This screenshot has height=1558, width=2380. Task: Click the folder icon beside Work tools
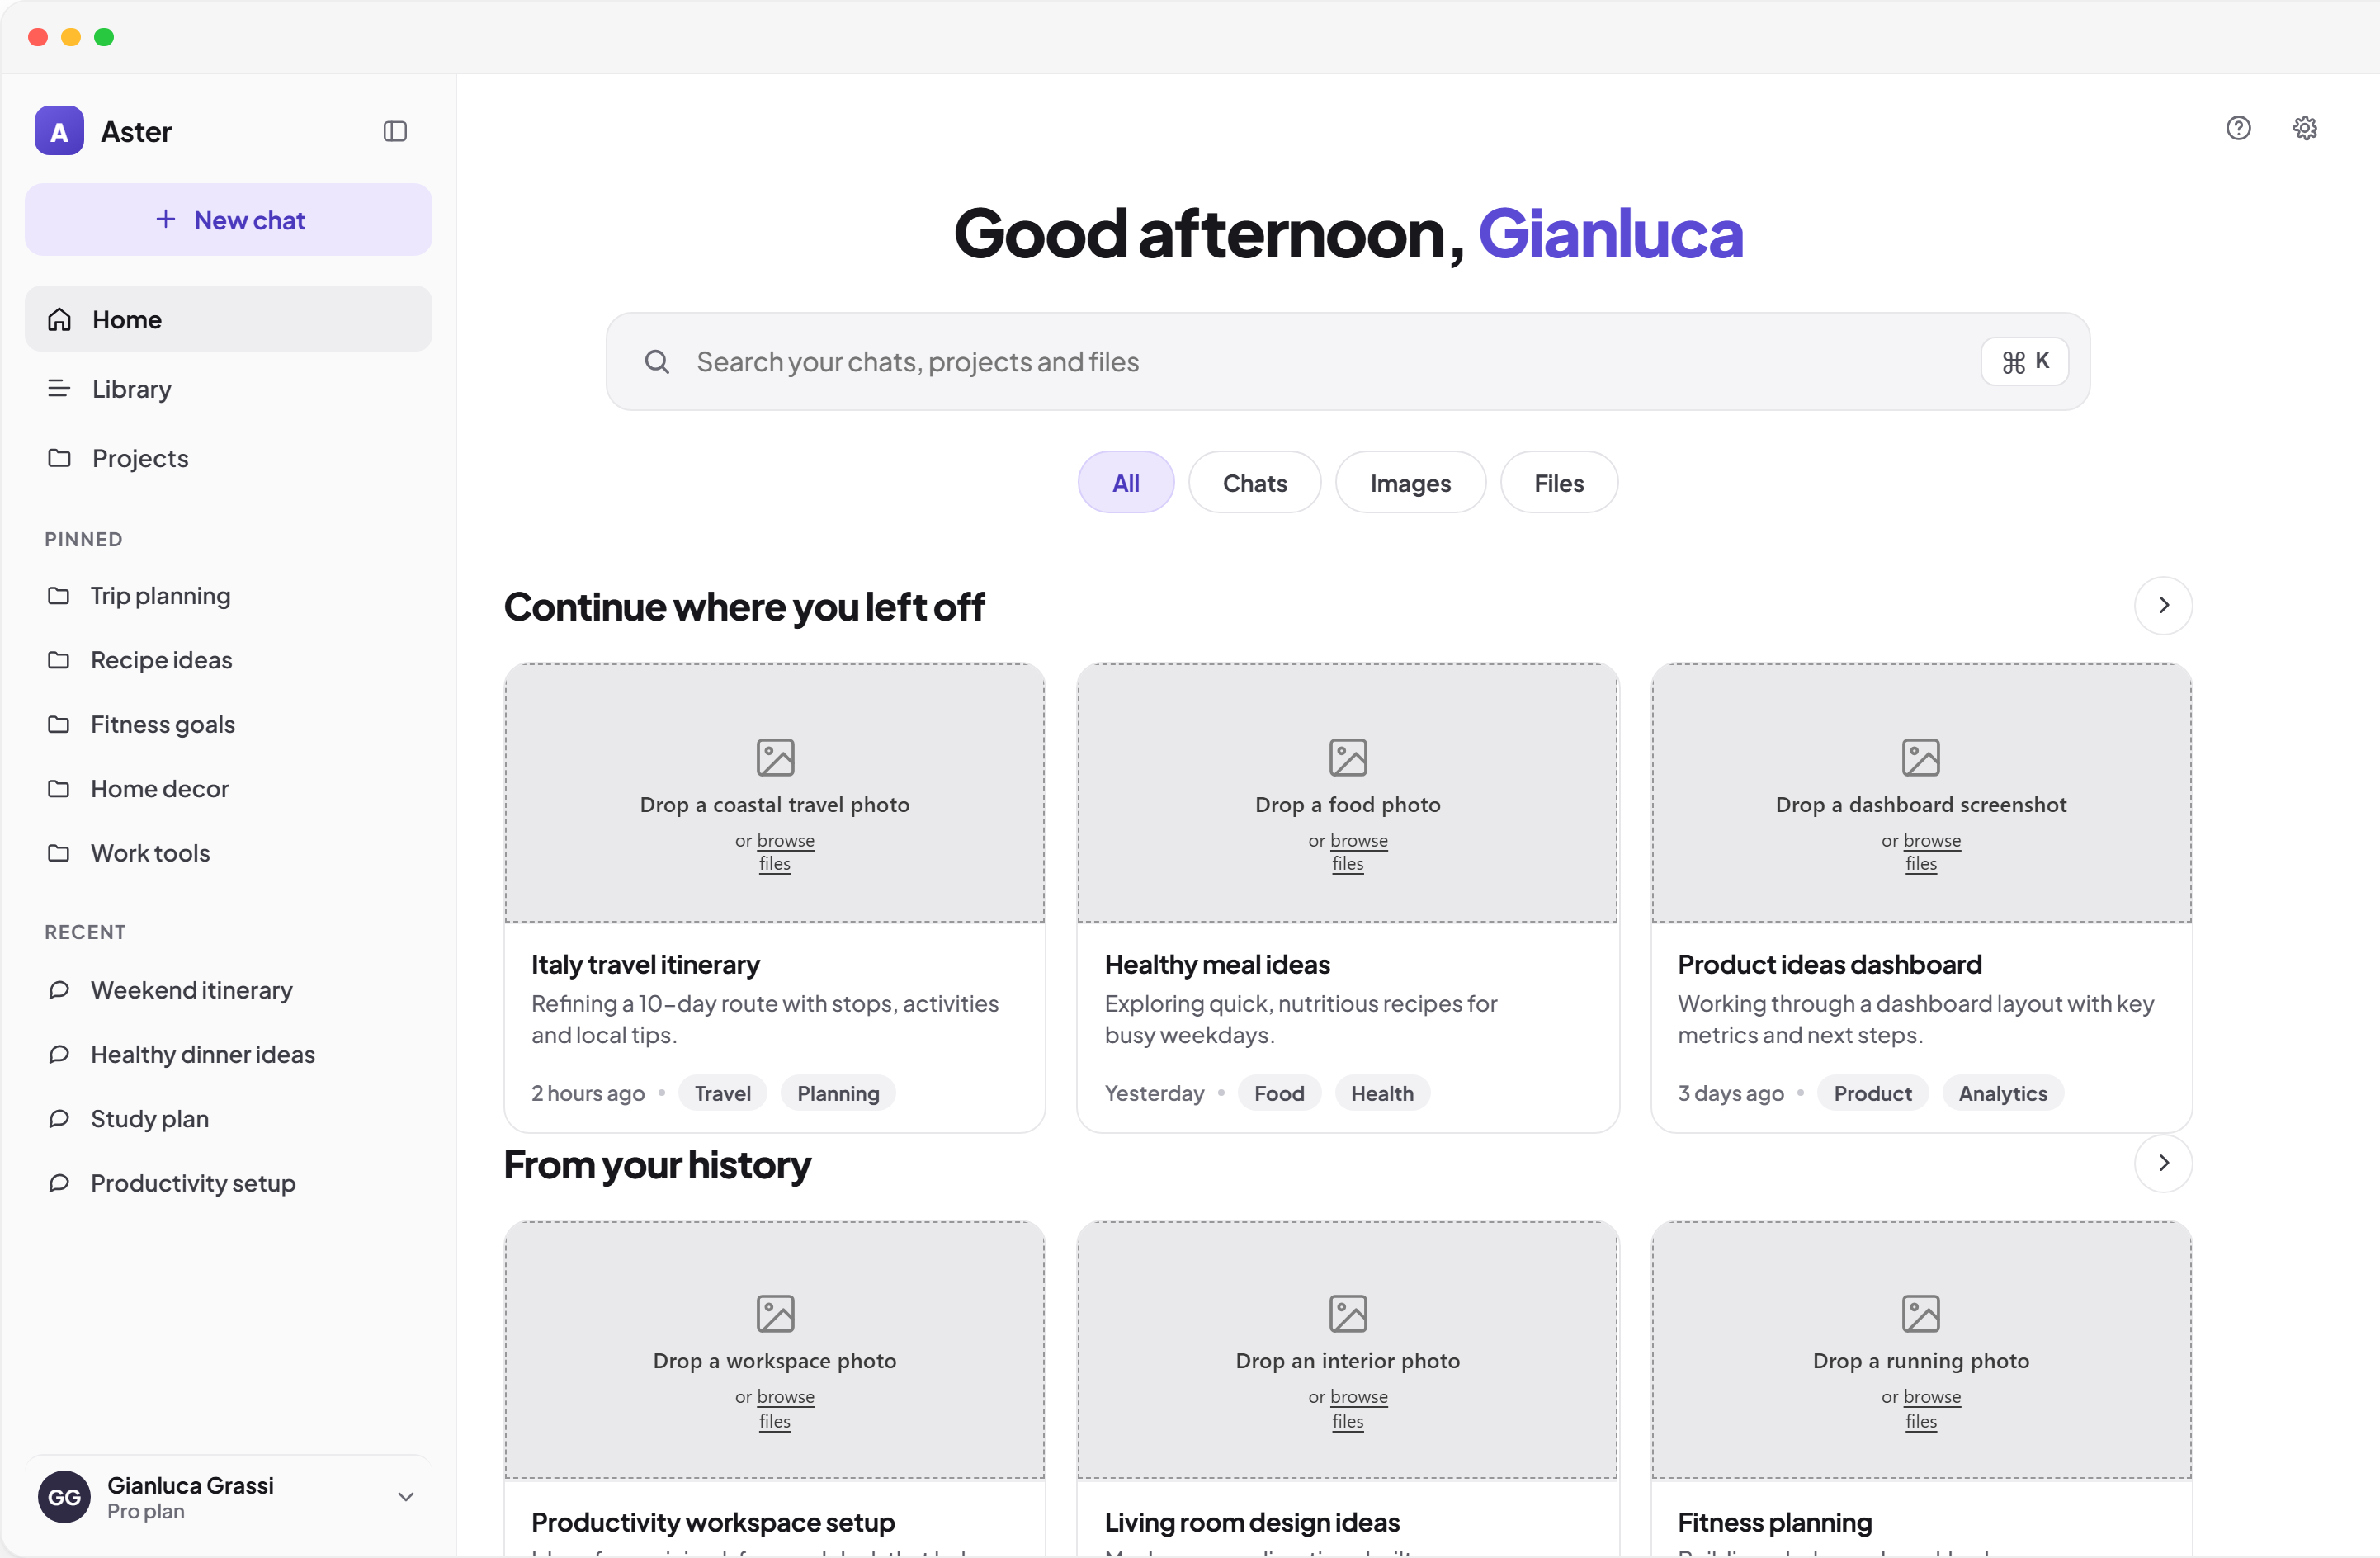(59, 853)
